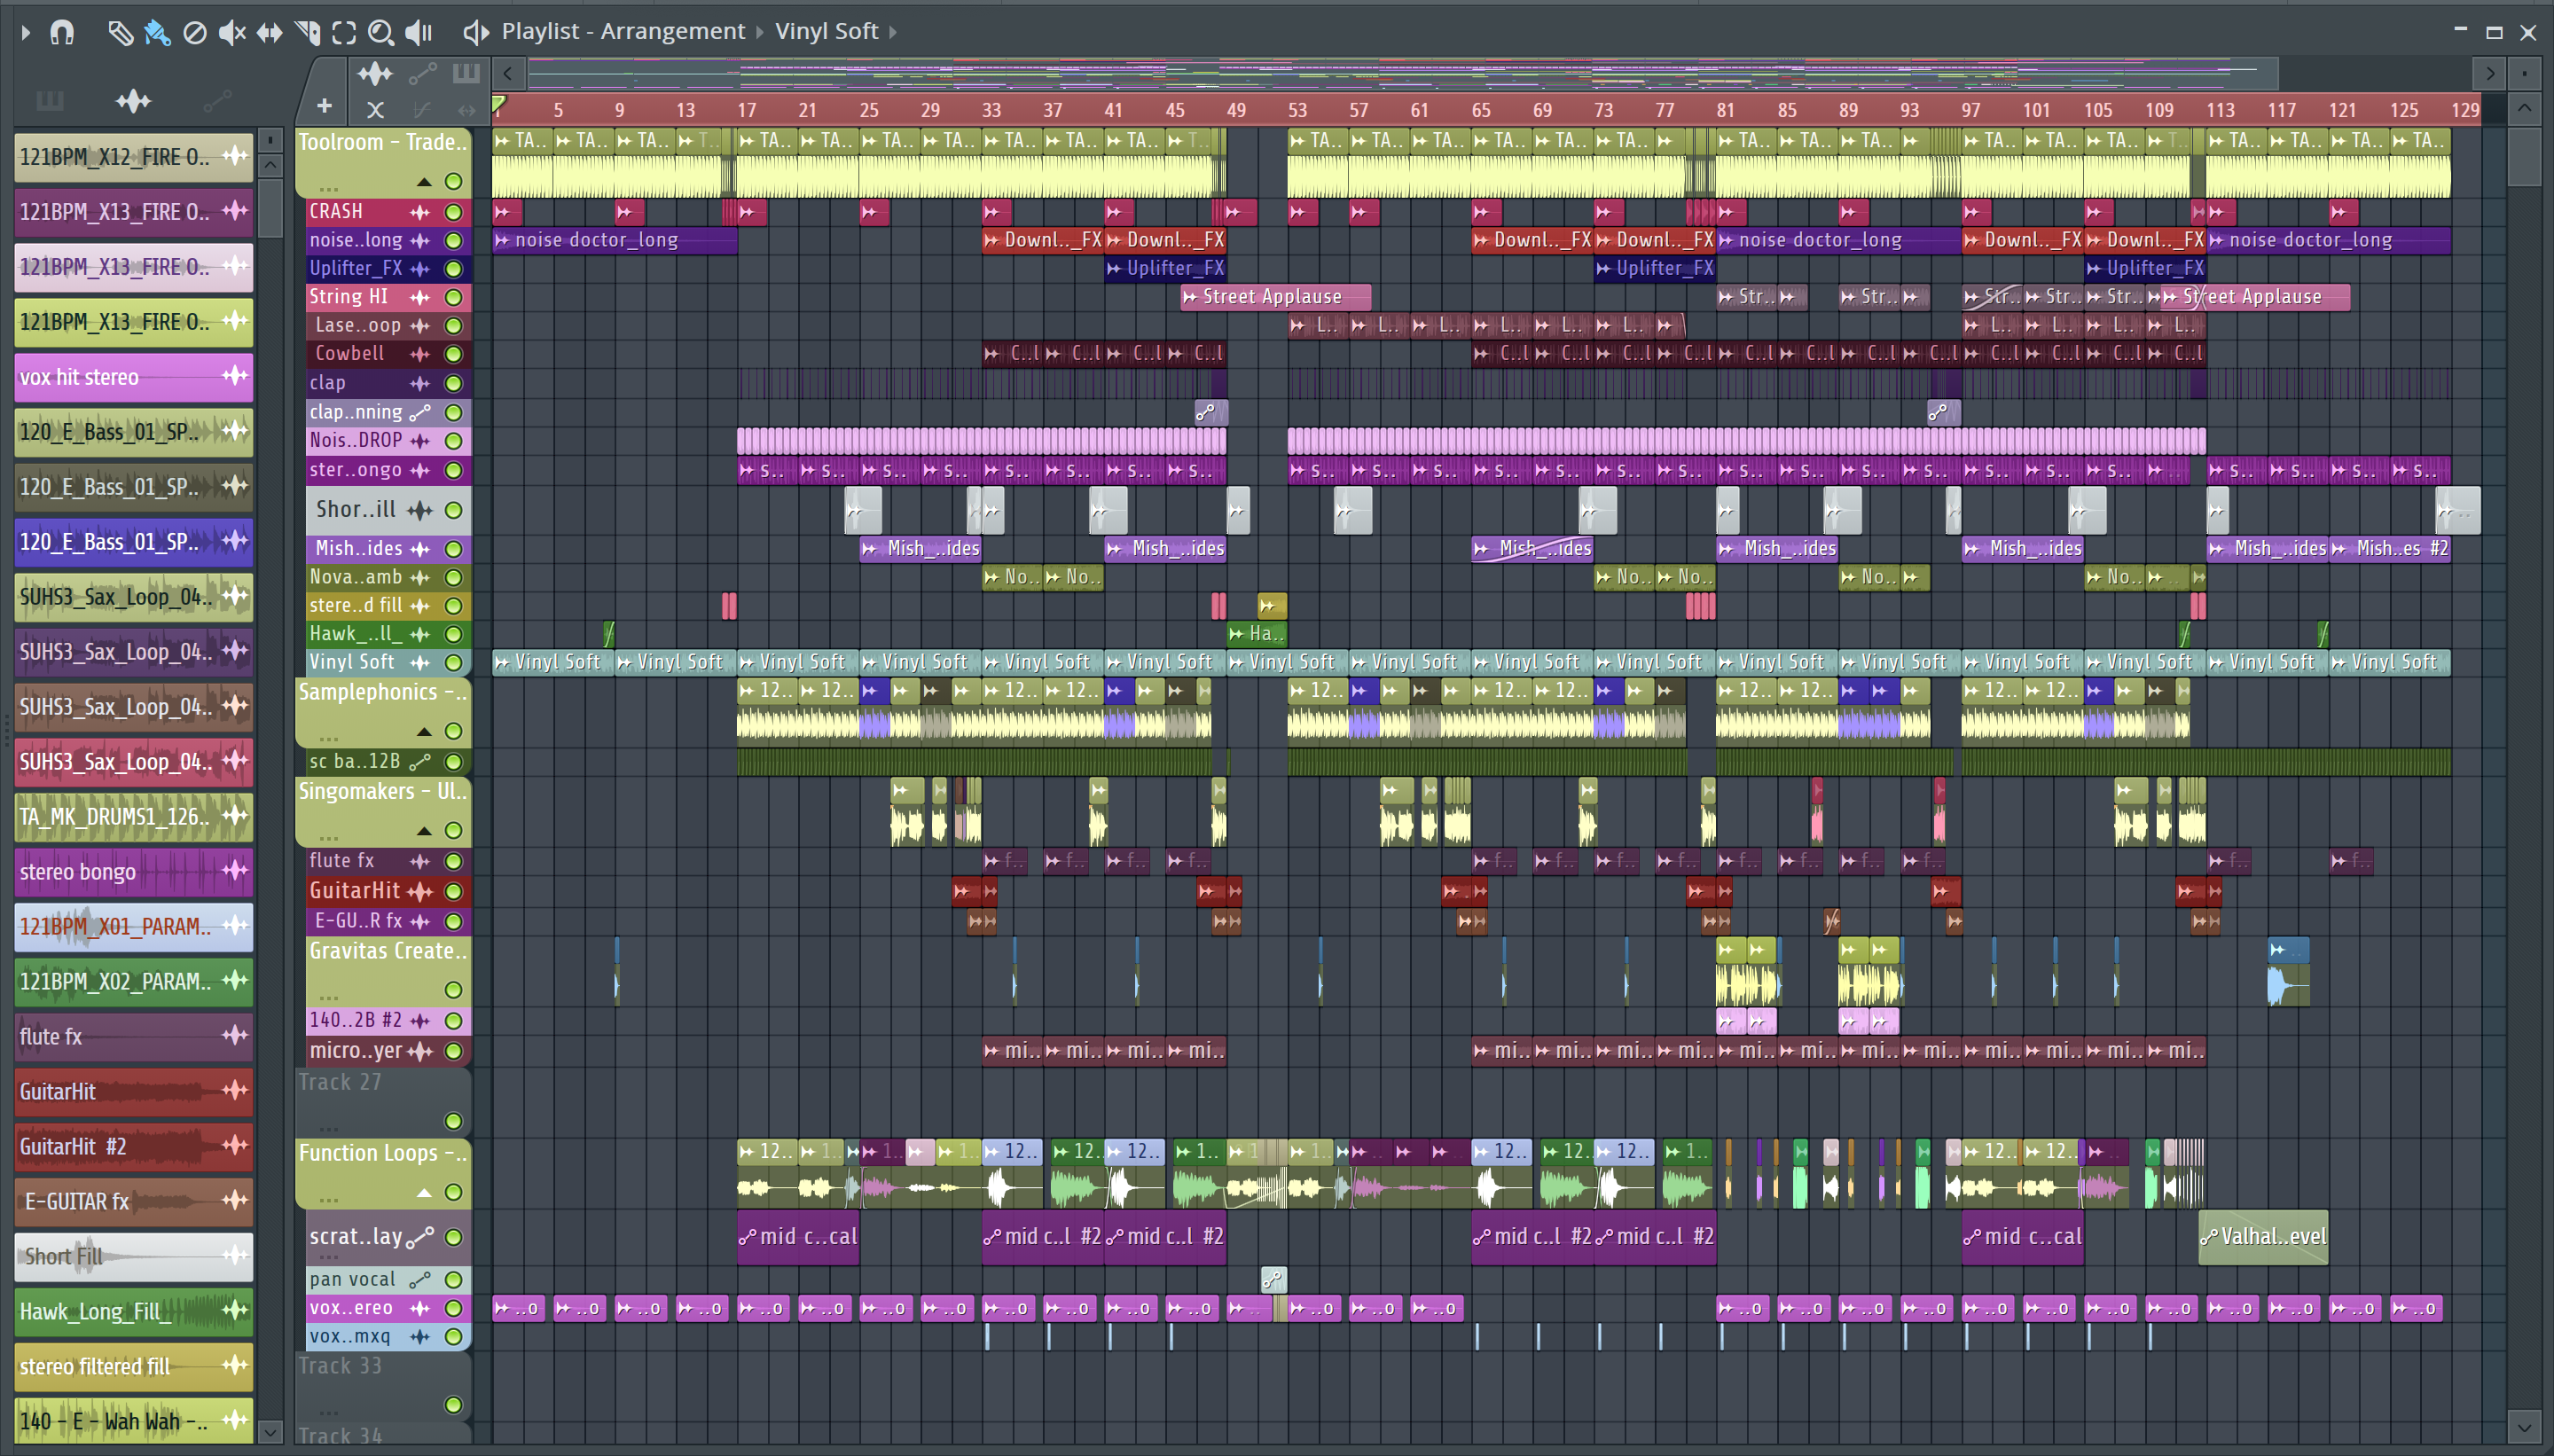Select the Delete tool
Image resolution: width=2554 pixels, height=1456 pixels.
[195, 33]
